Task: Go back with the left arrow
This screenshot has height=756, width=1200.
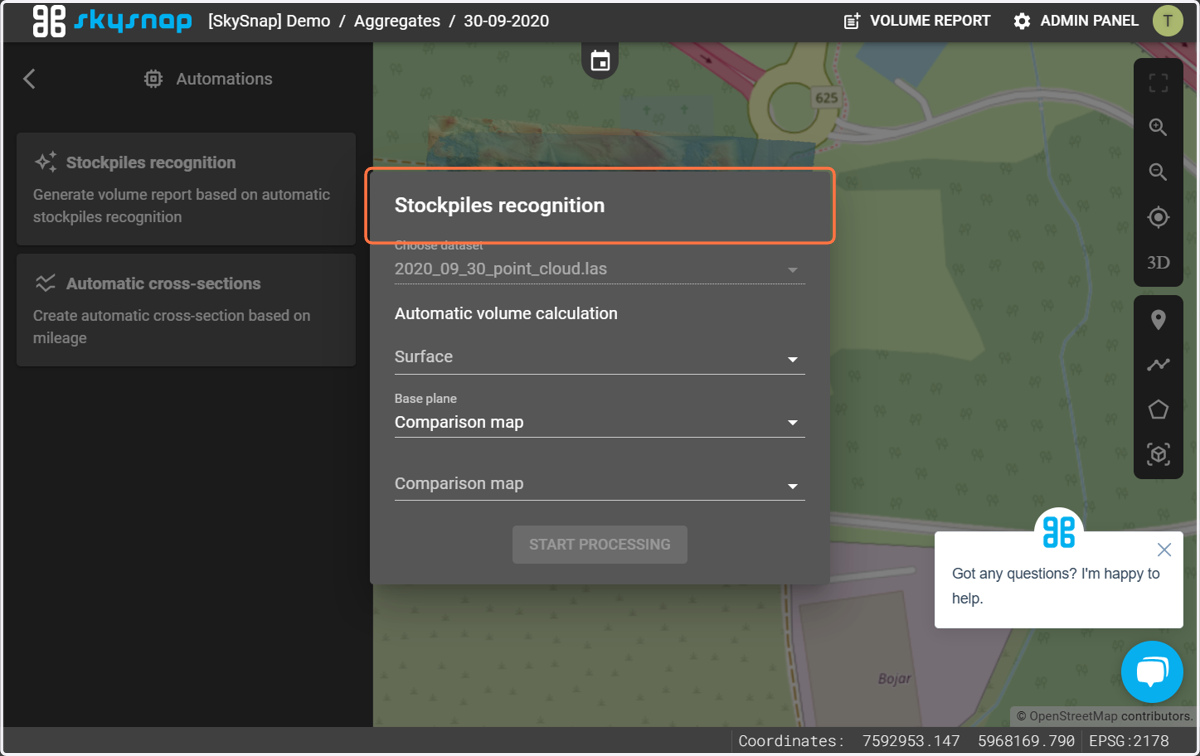Action: click(29, 79)
